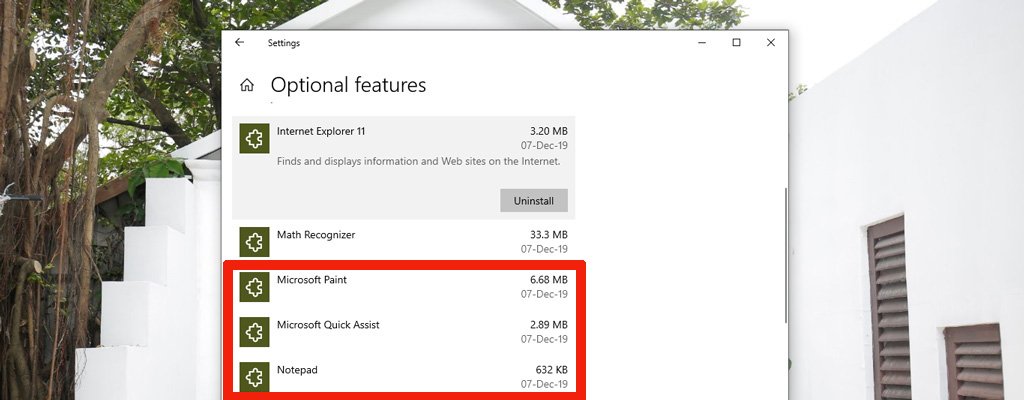Click the Notepad feature icon
This screenshot has height=400, width=1024.
click(255, 377)
